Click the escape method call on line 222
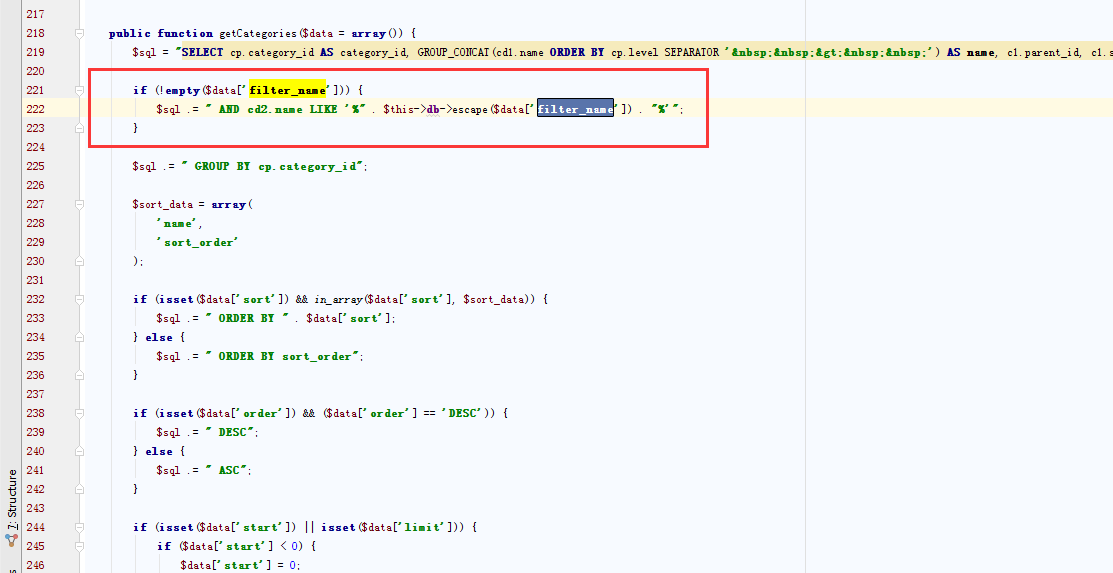 [x=469, y=109]
